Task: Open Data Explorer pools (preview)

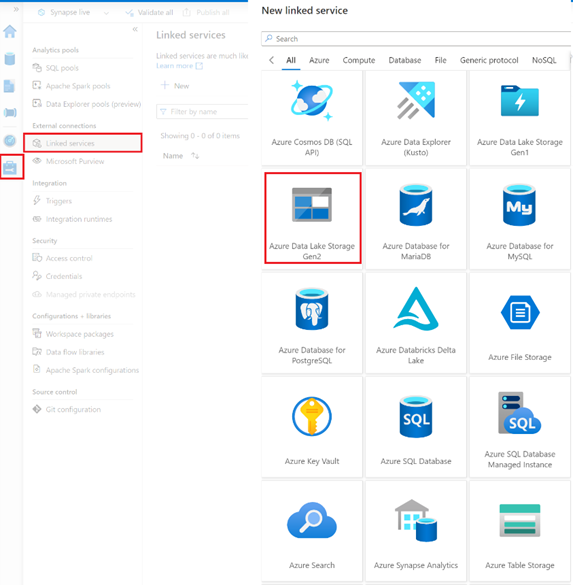Action: click(87, 104)
